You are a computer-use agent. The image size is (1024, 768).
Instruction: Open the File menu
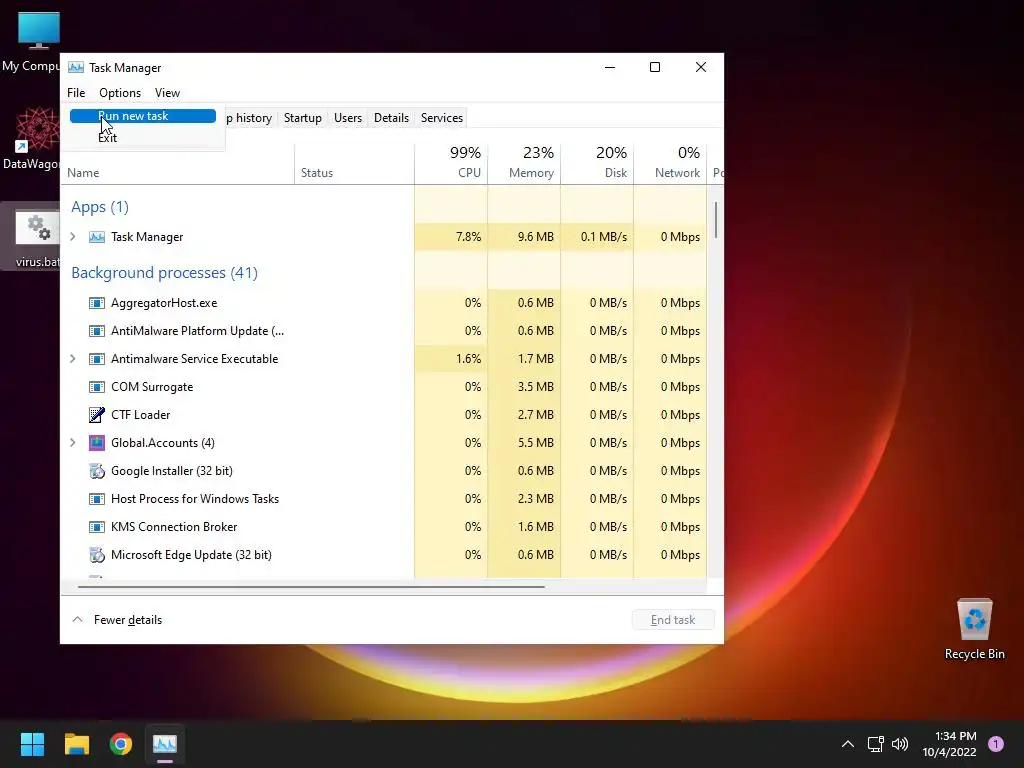(x=76, y=93)
